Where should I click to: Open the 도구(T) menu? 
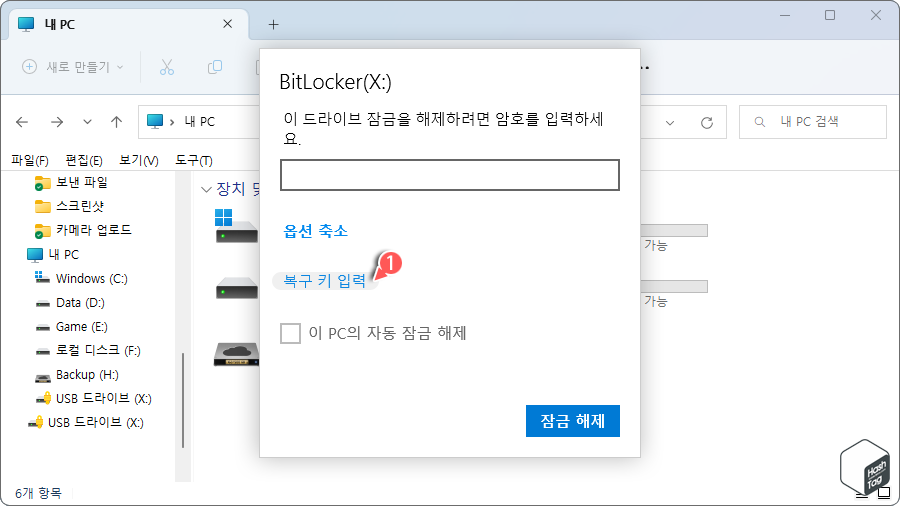pyautogui.click(x=194, y=161)
